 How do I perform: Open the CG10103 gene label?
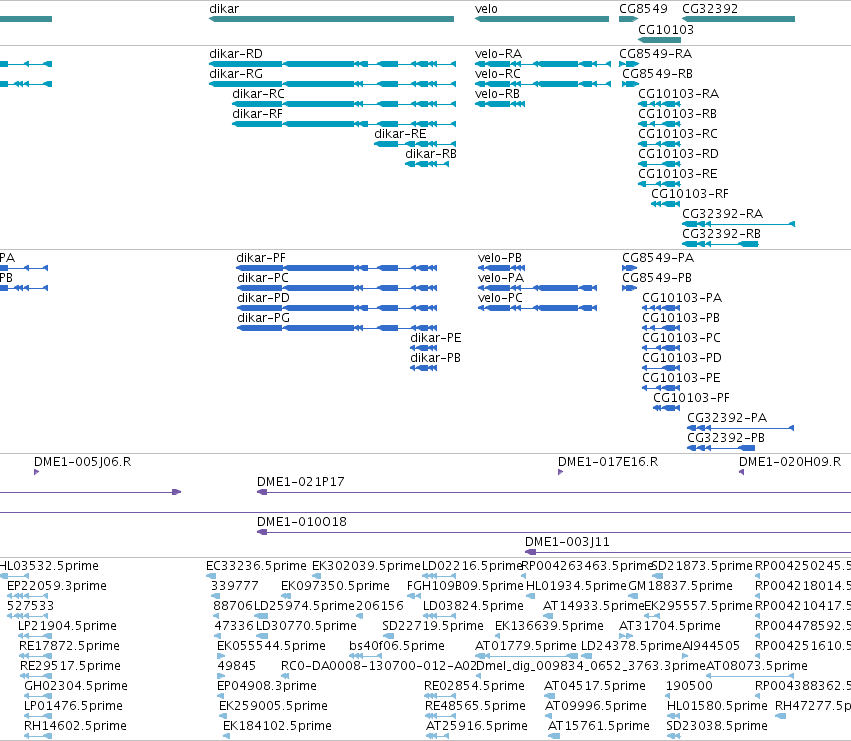click(666, 29)
